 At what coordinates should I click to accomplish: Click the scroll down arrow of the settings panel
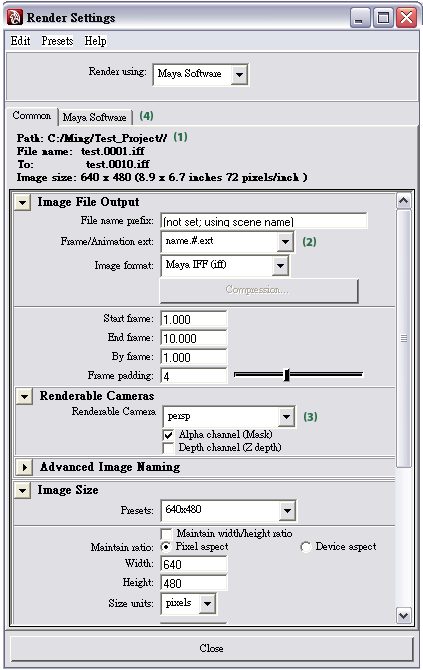coord(404,615)
